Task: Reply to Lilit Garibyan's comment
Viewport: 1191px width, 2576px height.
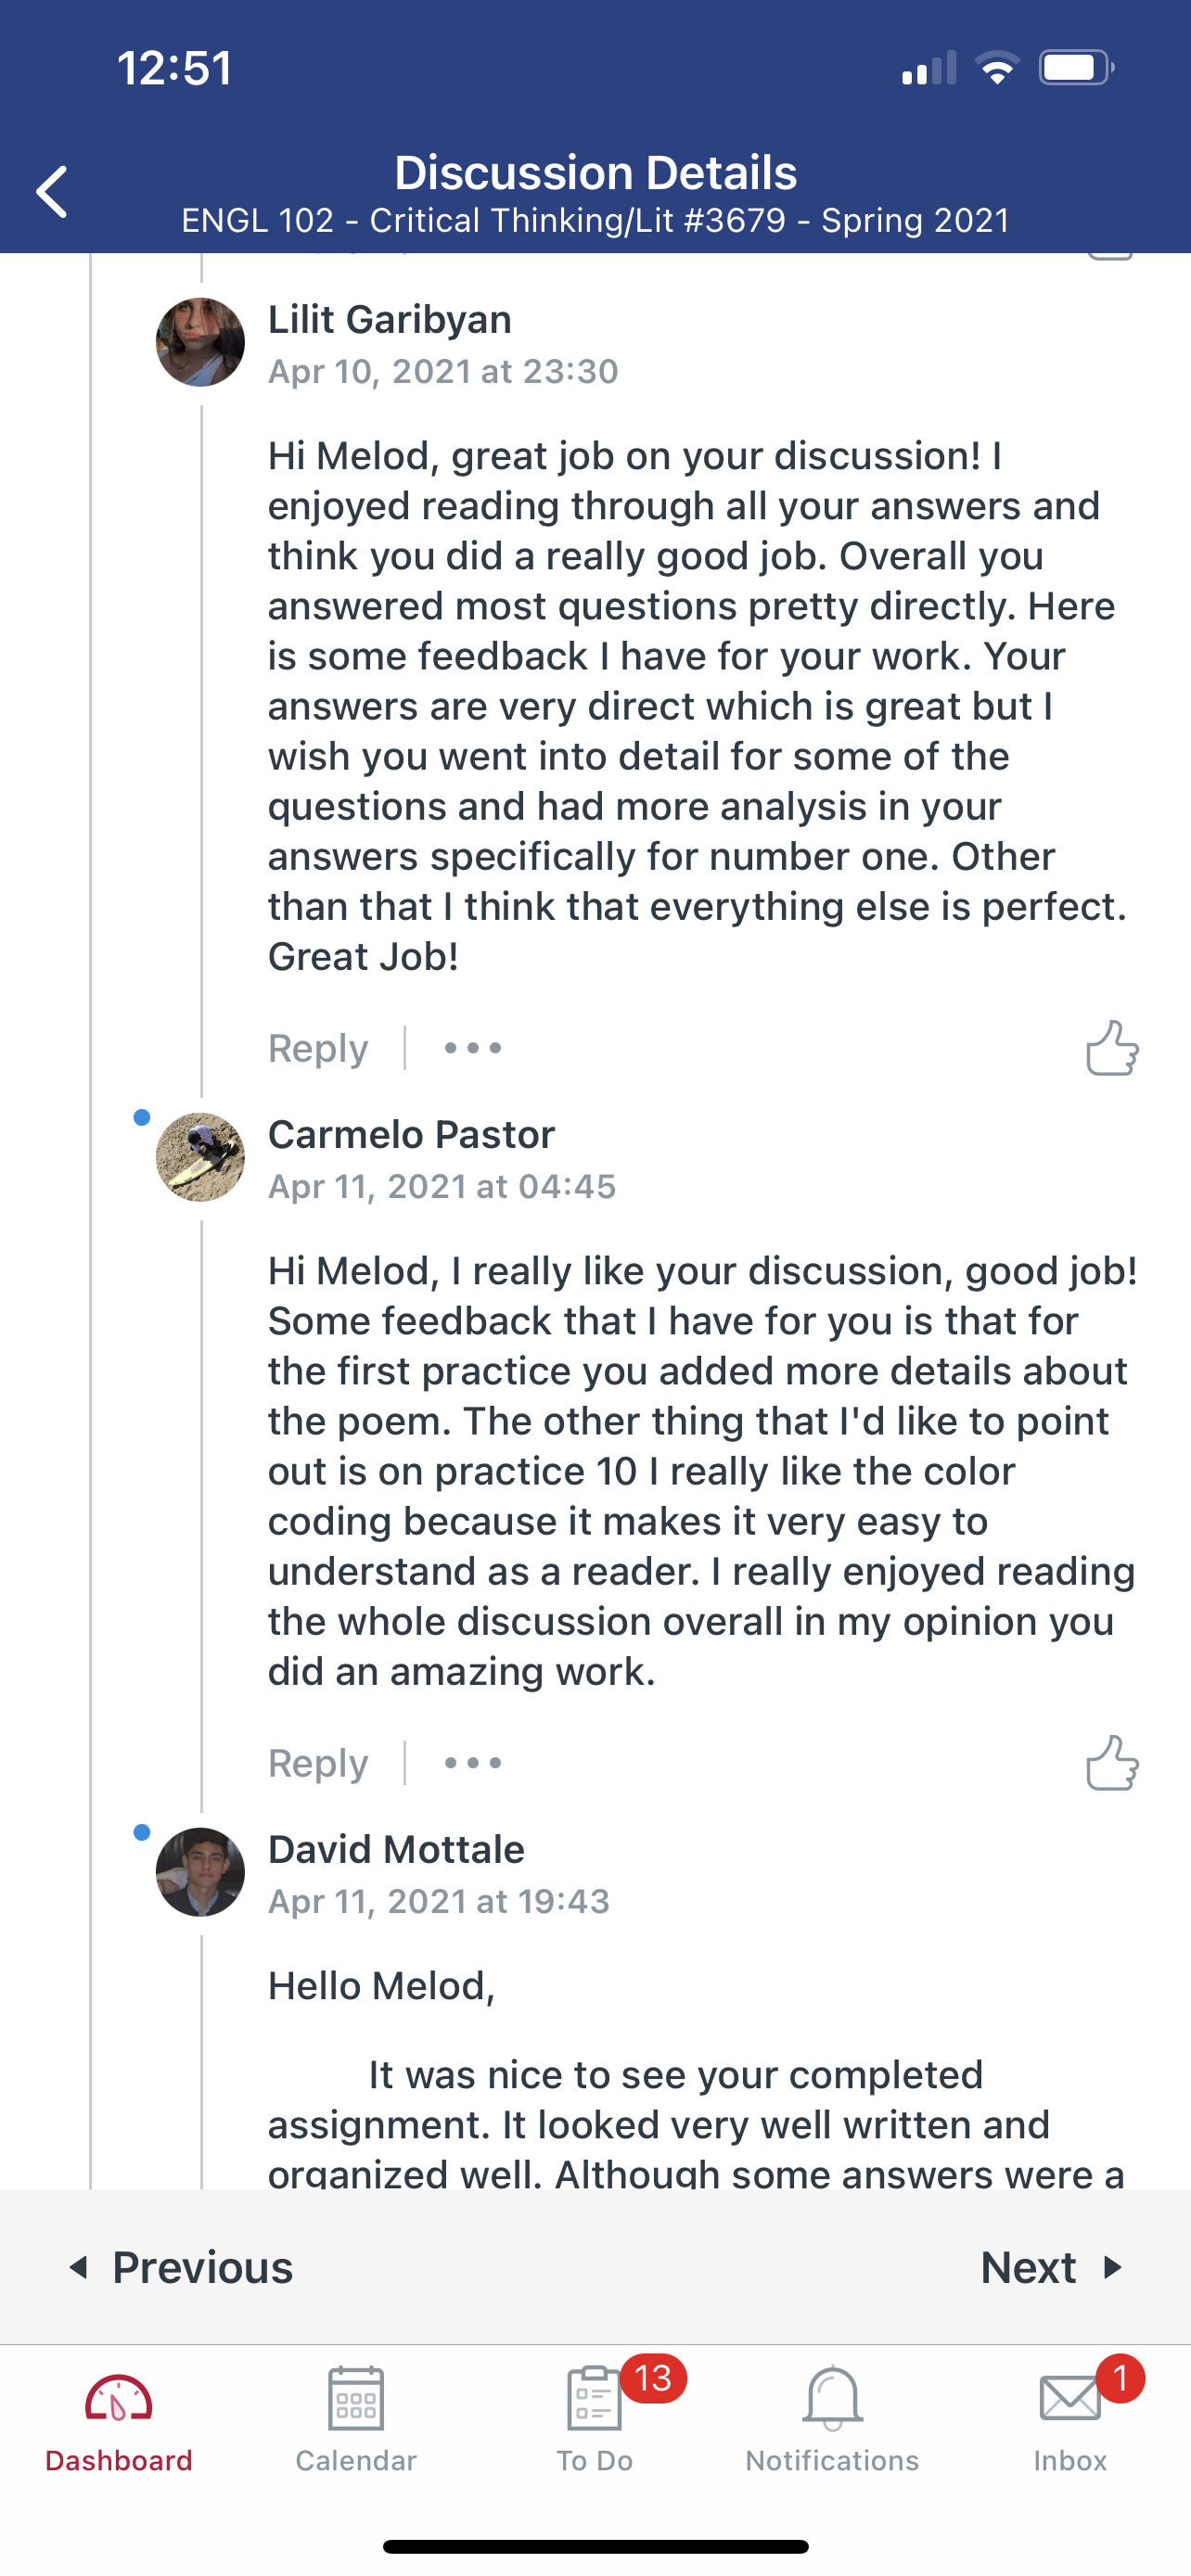Action: tap(318, 1048)
